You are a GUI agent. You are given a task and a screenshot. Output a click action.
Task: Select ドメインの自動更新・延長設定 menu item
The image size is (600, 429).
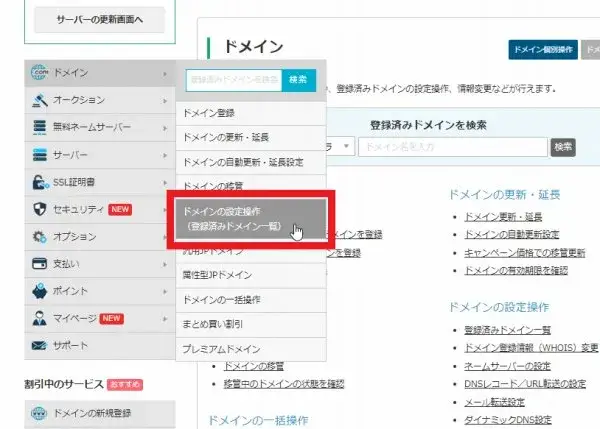(x=251, y=162)
